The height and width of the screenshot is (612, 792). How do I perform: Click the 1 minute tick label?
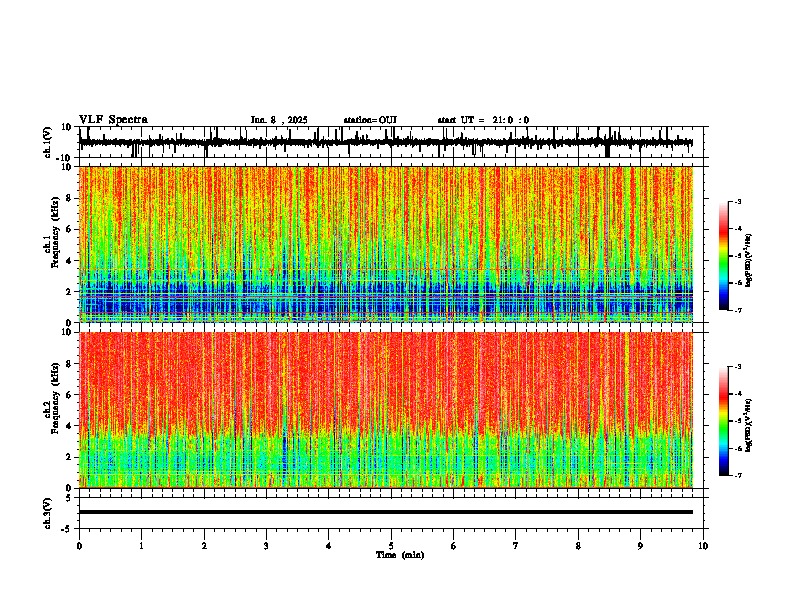point(141,546)
